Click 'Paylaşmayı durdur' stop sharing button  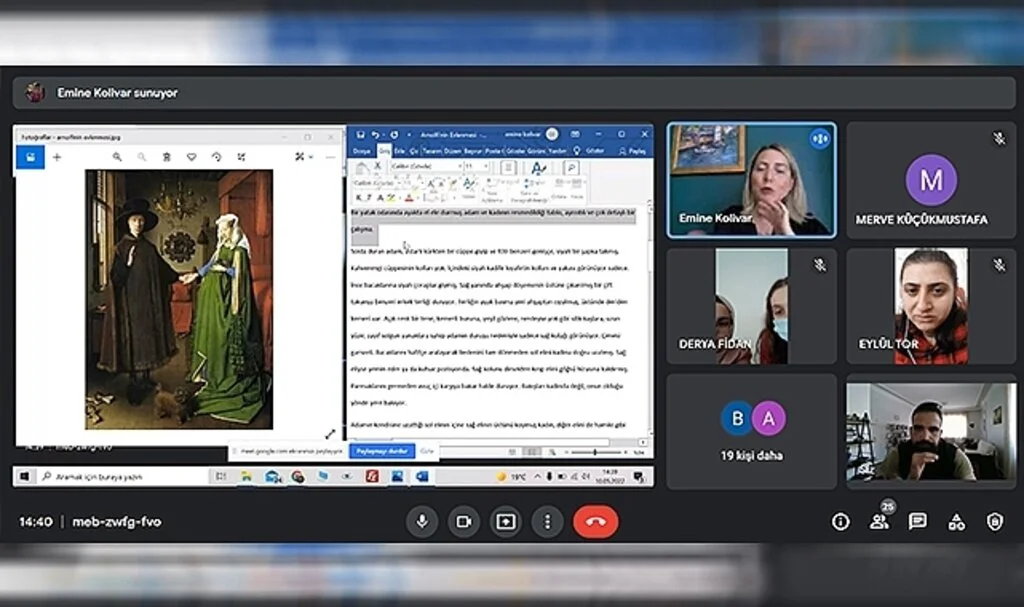(382, 451)
